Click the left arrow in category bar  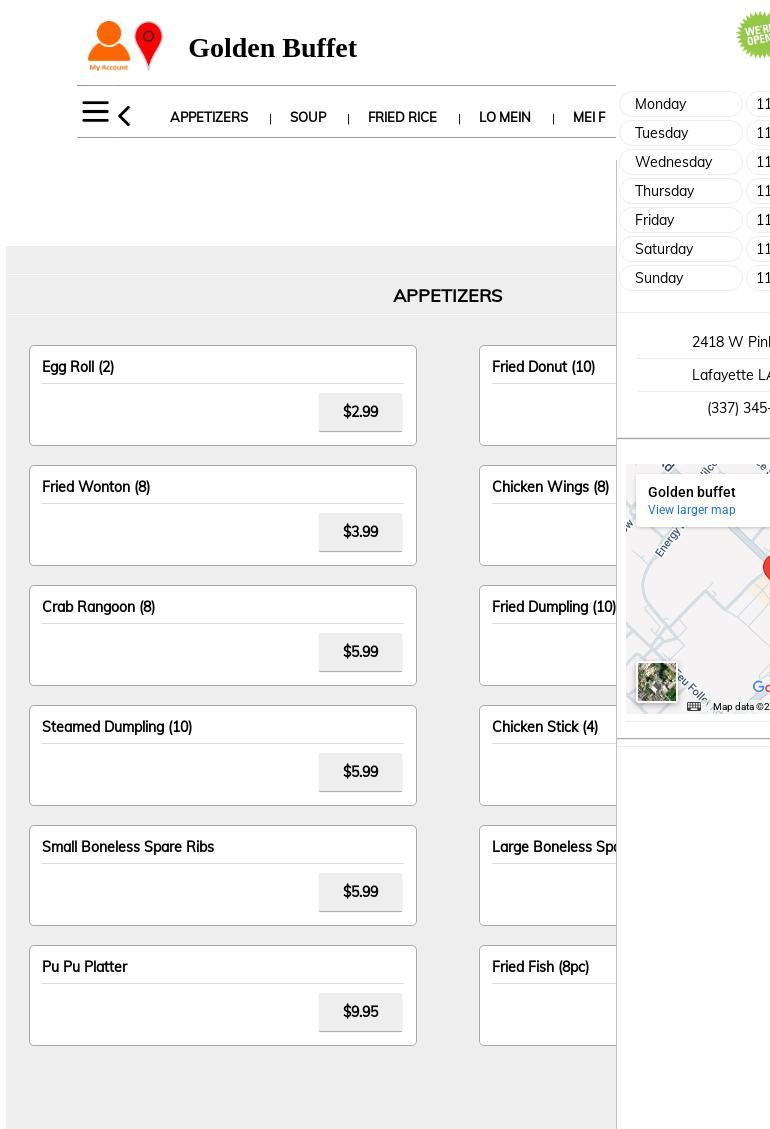pyautogui.click(x=124, y=116)
